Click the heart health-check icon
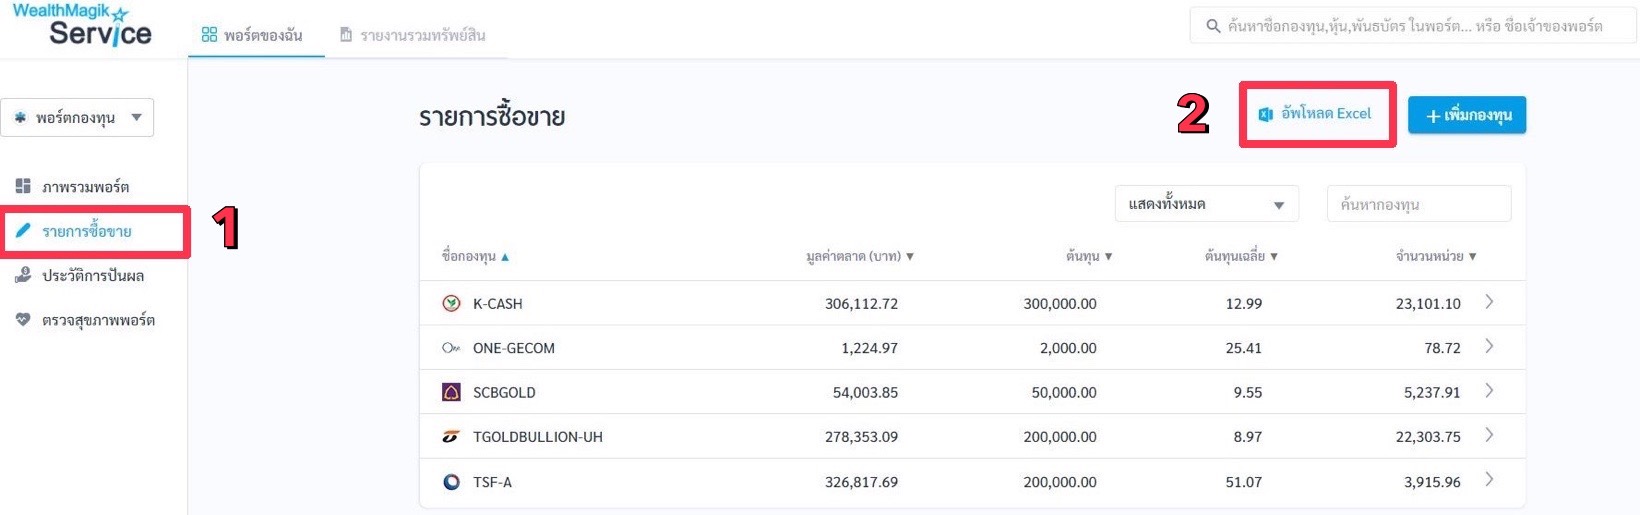Screen dimensions: 1640x515 pyautogui.click(x=23, y=320)
